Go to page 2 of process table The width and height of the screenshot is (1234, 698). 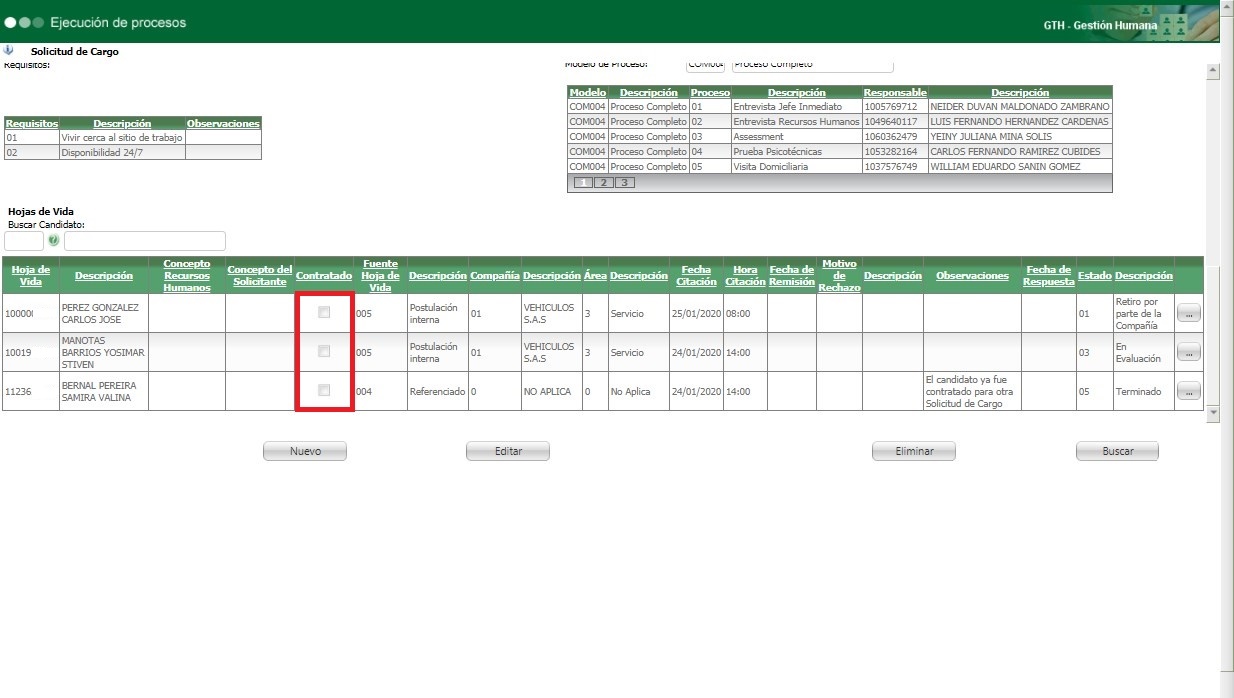[x=603, y=183]
